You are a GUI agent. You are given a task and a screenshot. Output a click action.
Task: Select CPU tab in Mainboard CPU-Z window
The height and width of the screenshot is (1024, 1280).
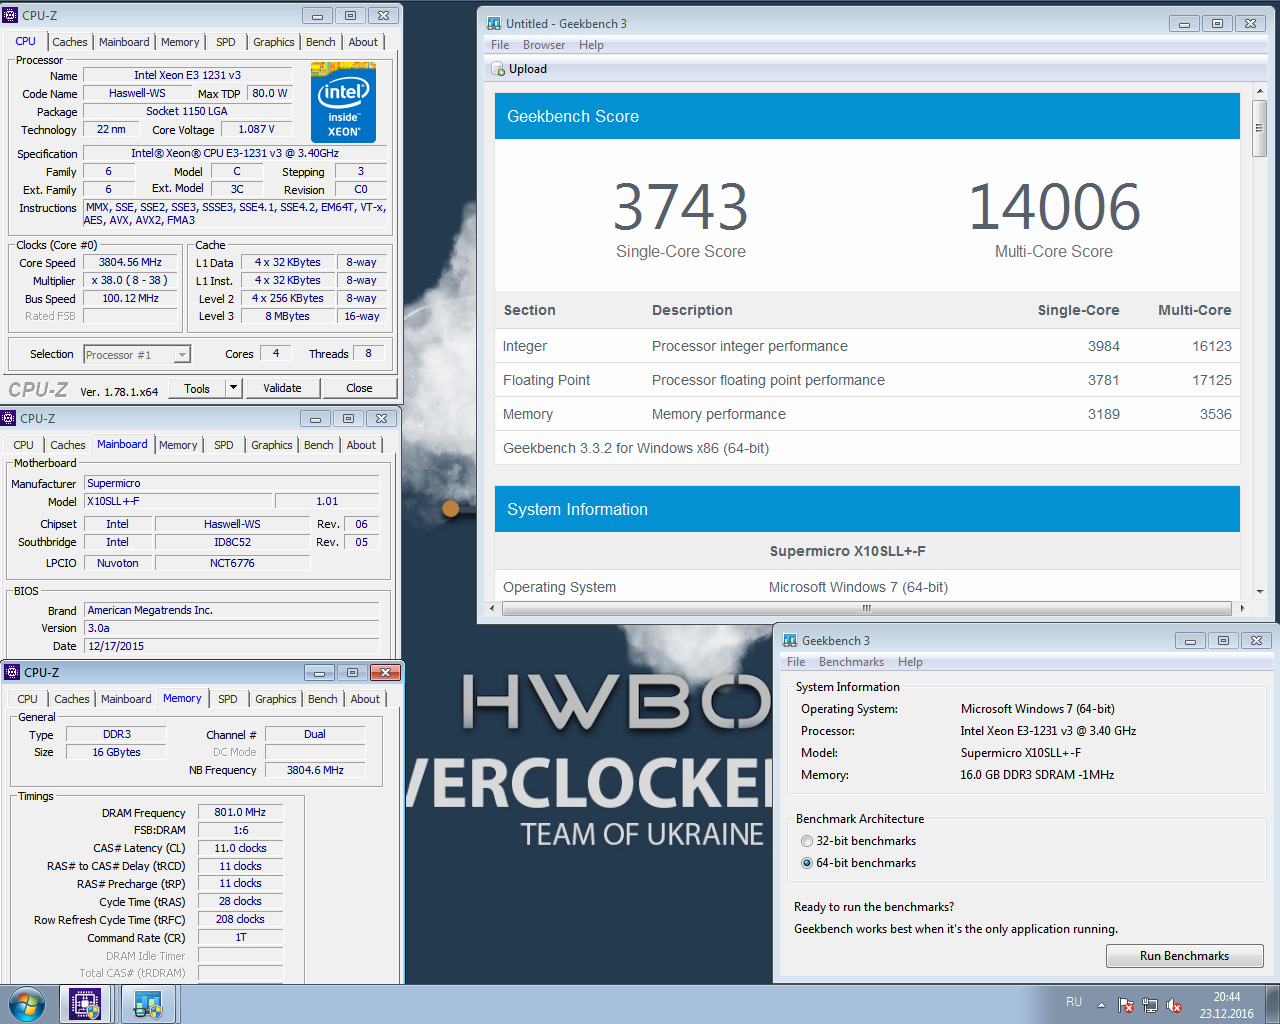[24, 445]
